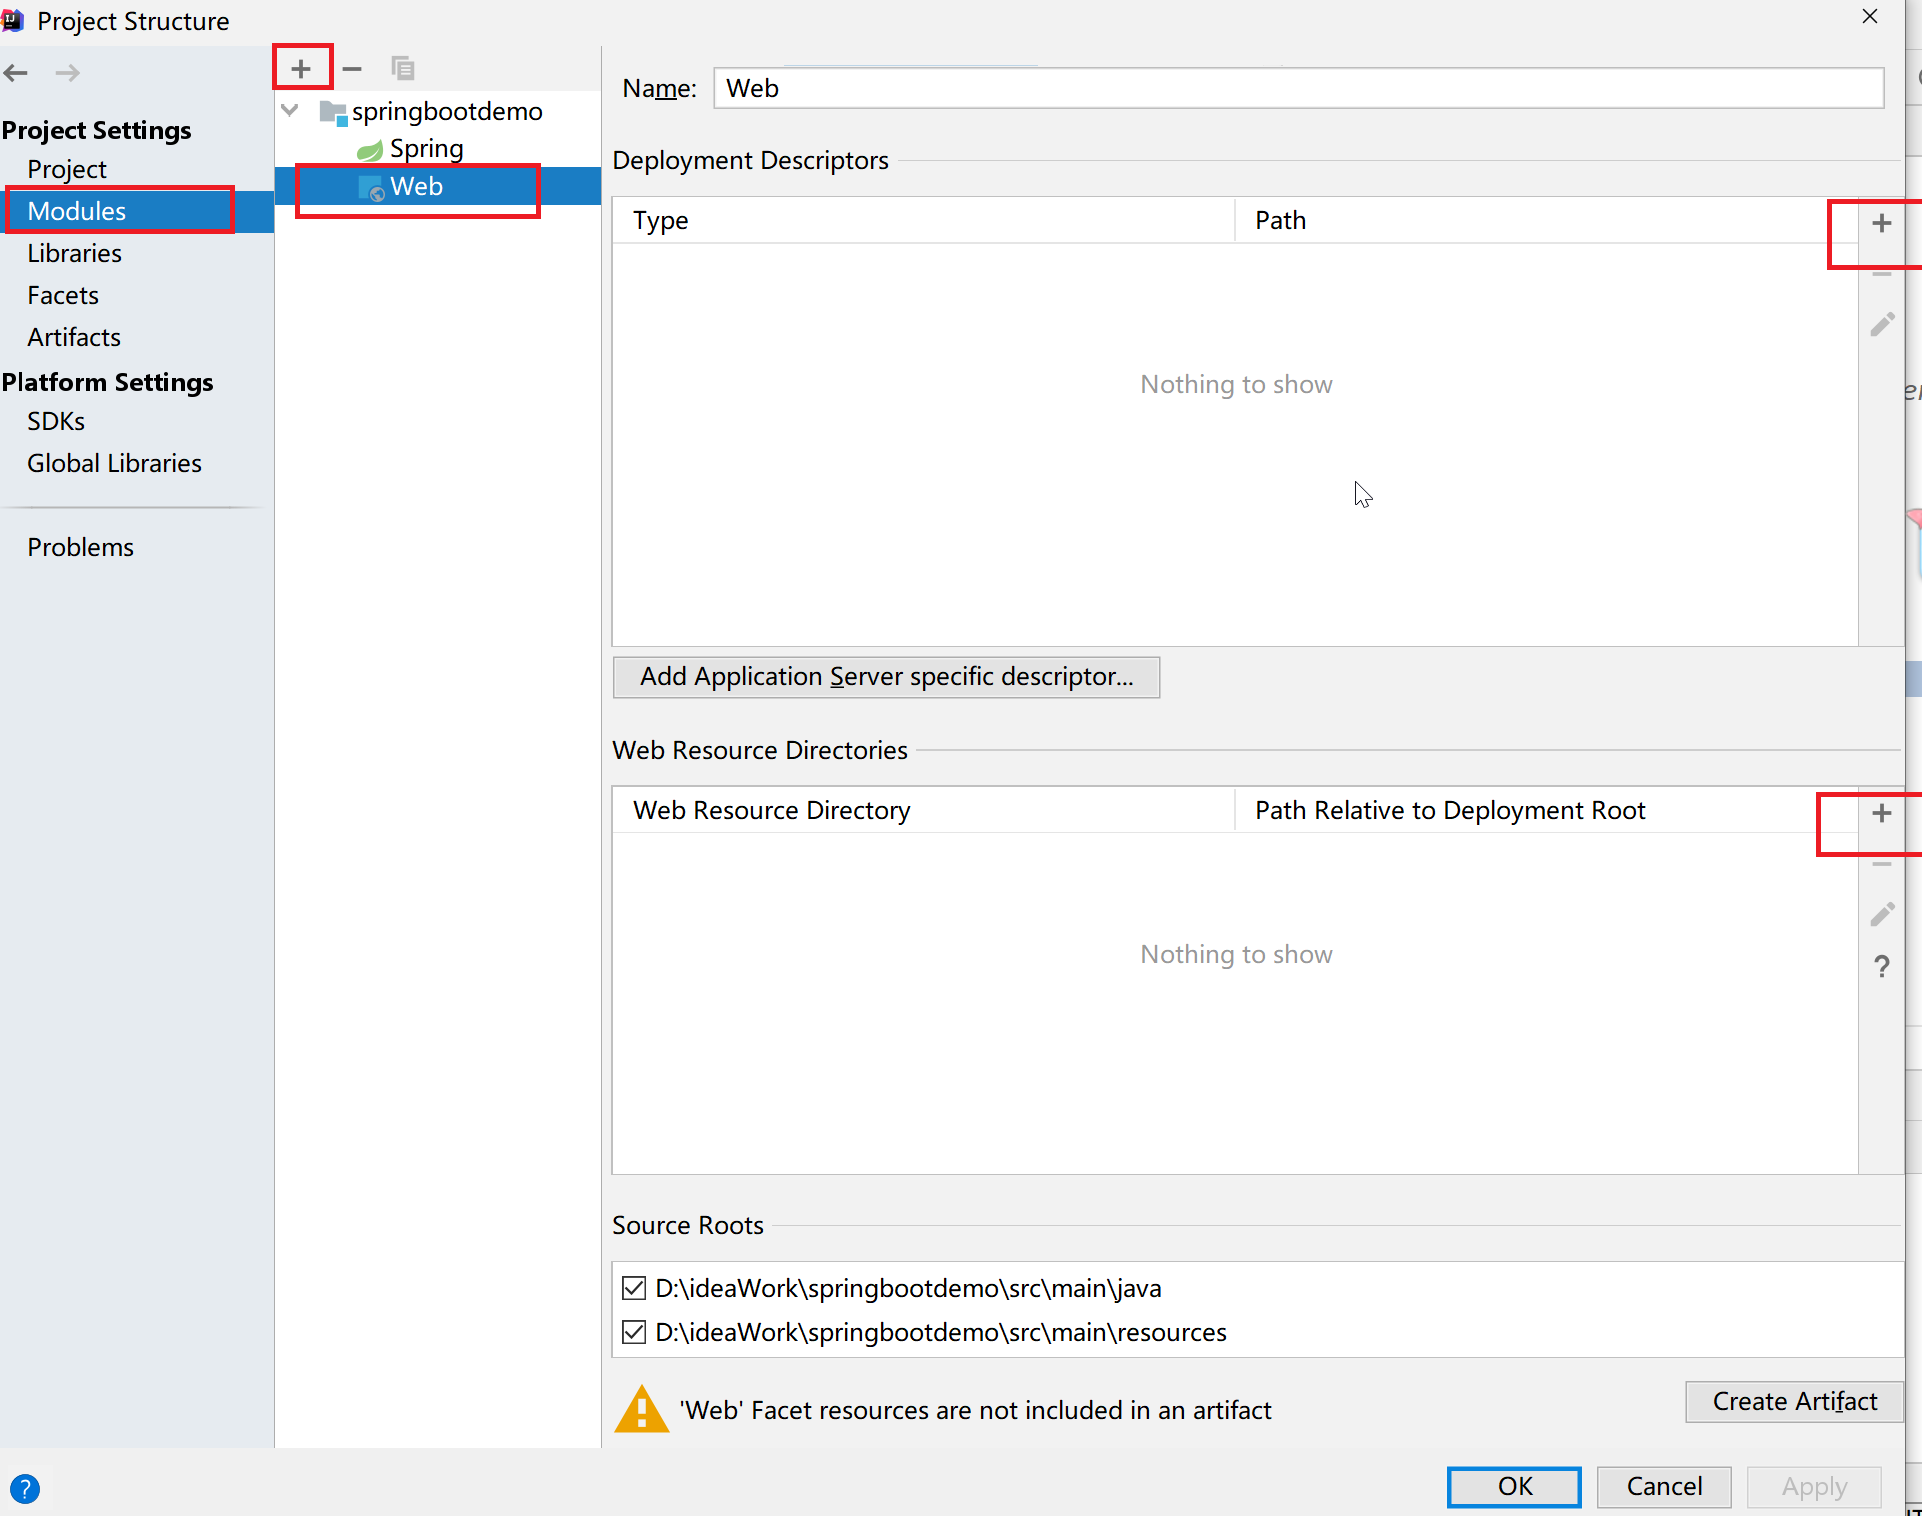1922x1516 pixels.
Task: Open help with the blue question mark icon
Action: 24,1489
